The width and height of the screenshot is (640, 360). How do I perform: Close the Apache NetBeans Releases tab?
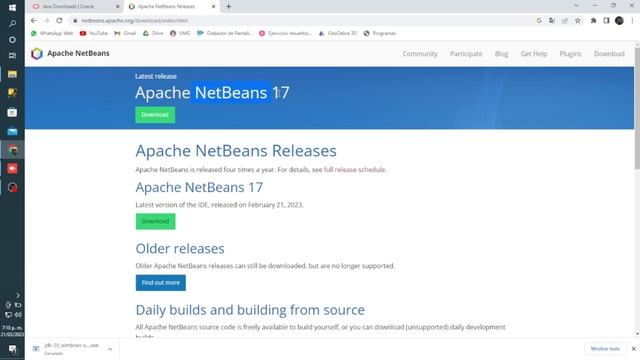click(x=213, y=7)
